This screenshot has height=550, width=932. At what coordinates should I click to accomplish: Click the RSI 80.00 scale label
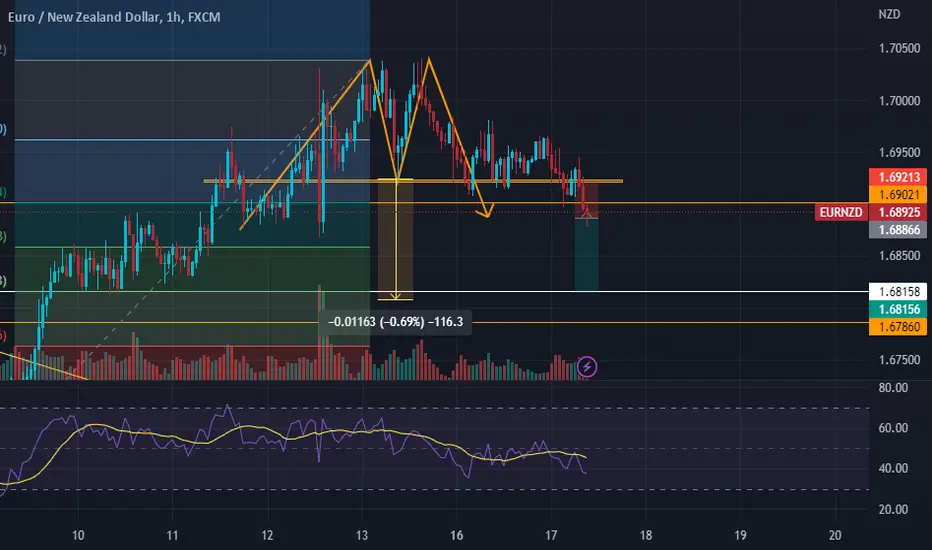pos(893,388)
